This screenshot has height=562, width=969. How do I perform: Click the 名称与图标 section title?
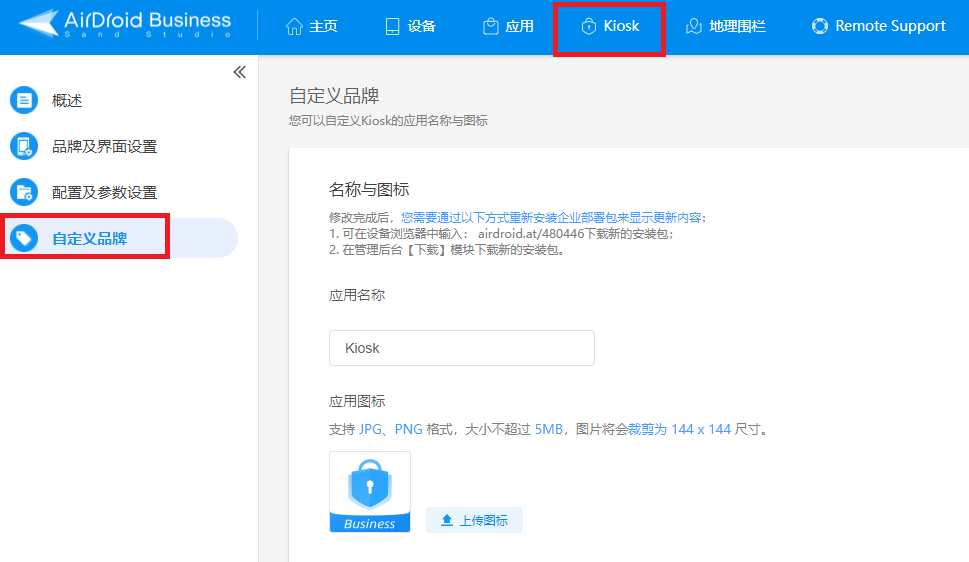(x=369, y=190)
